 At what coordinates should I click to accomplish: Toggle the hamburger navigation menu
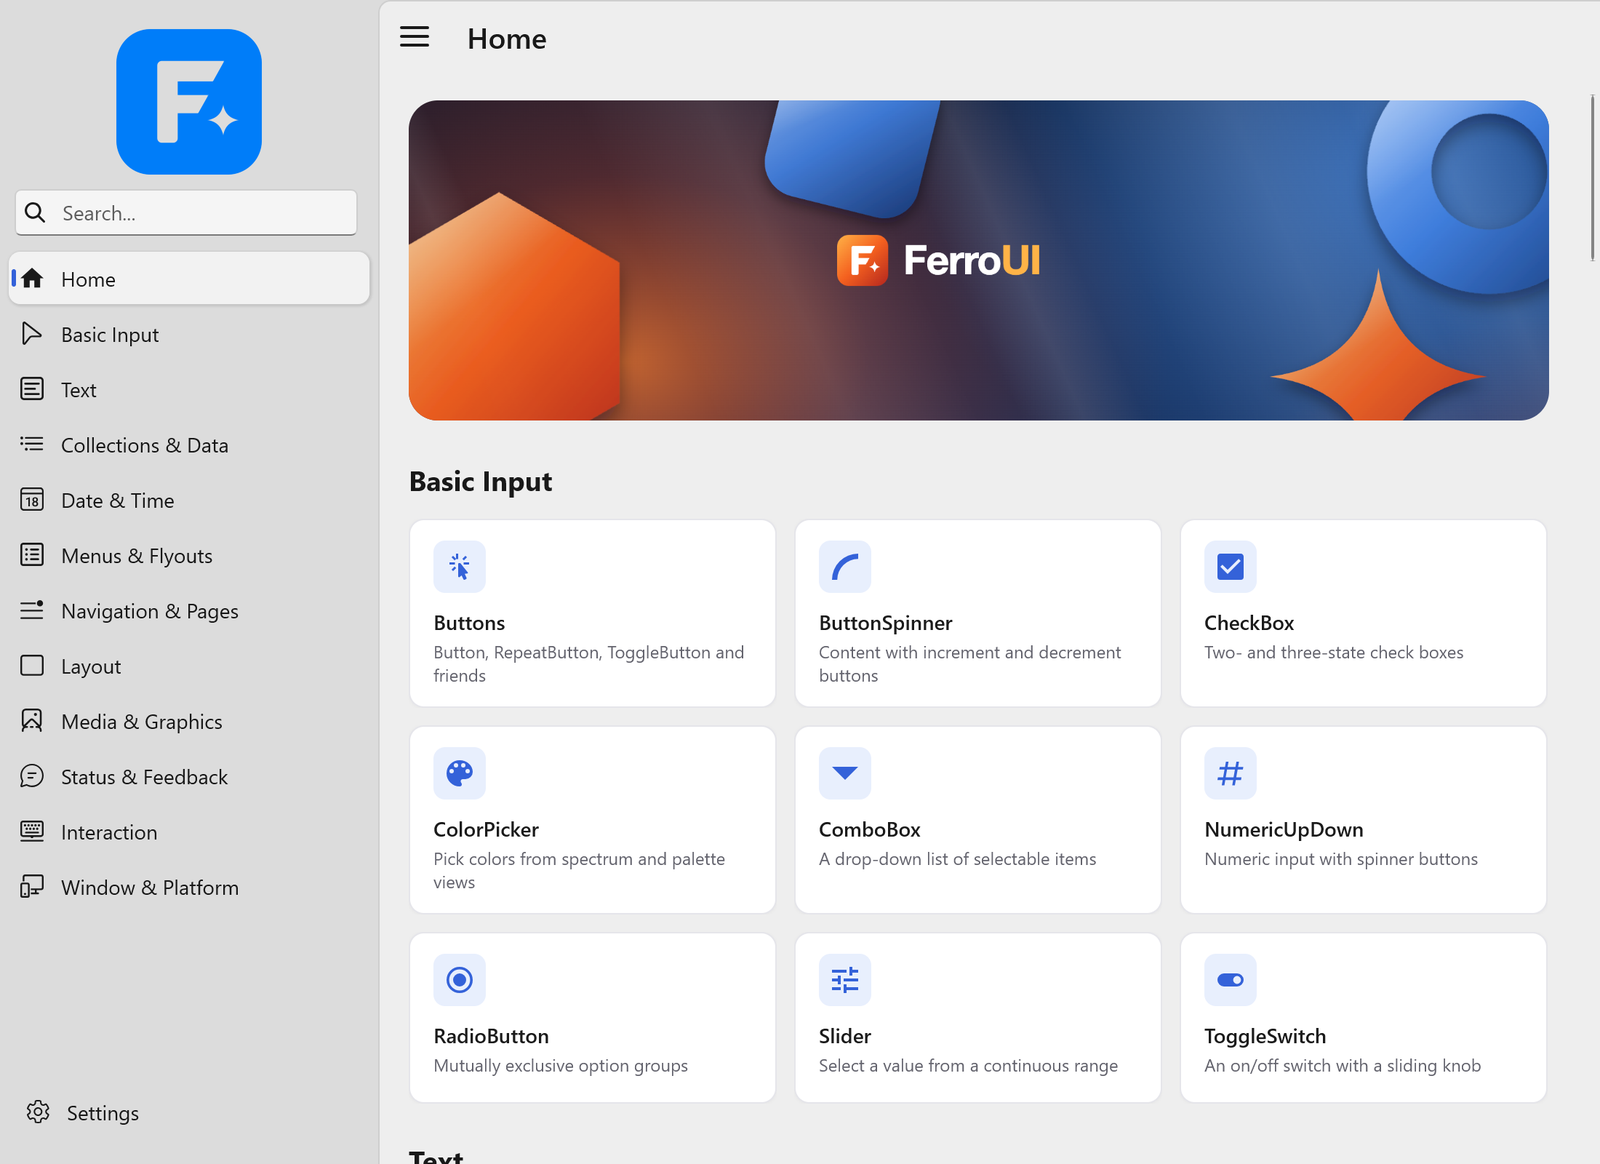coord(414,38)
